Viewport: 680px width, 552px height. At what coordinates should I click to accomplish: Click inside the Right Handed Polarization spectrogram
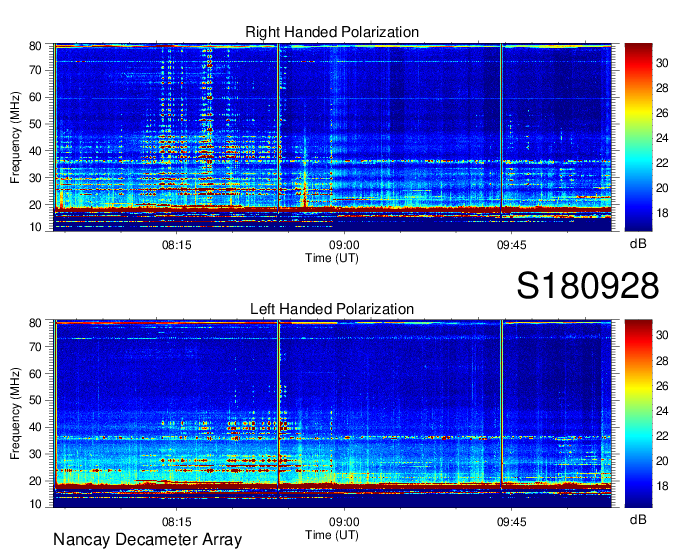(332, 137)
